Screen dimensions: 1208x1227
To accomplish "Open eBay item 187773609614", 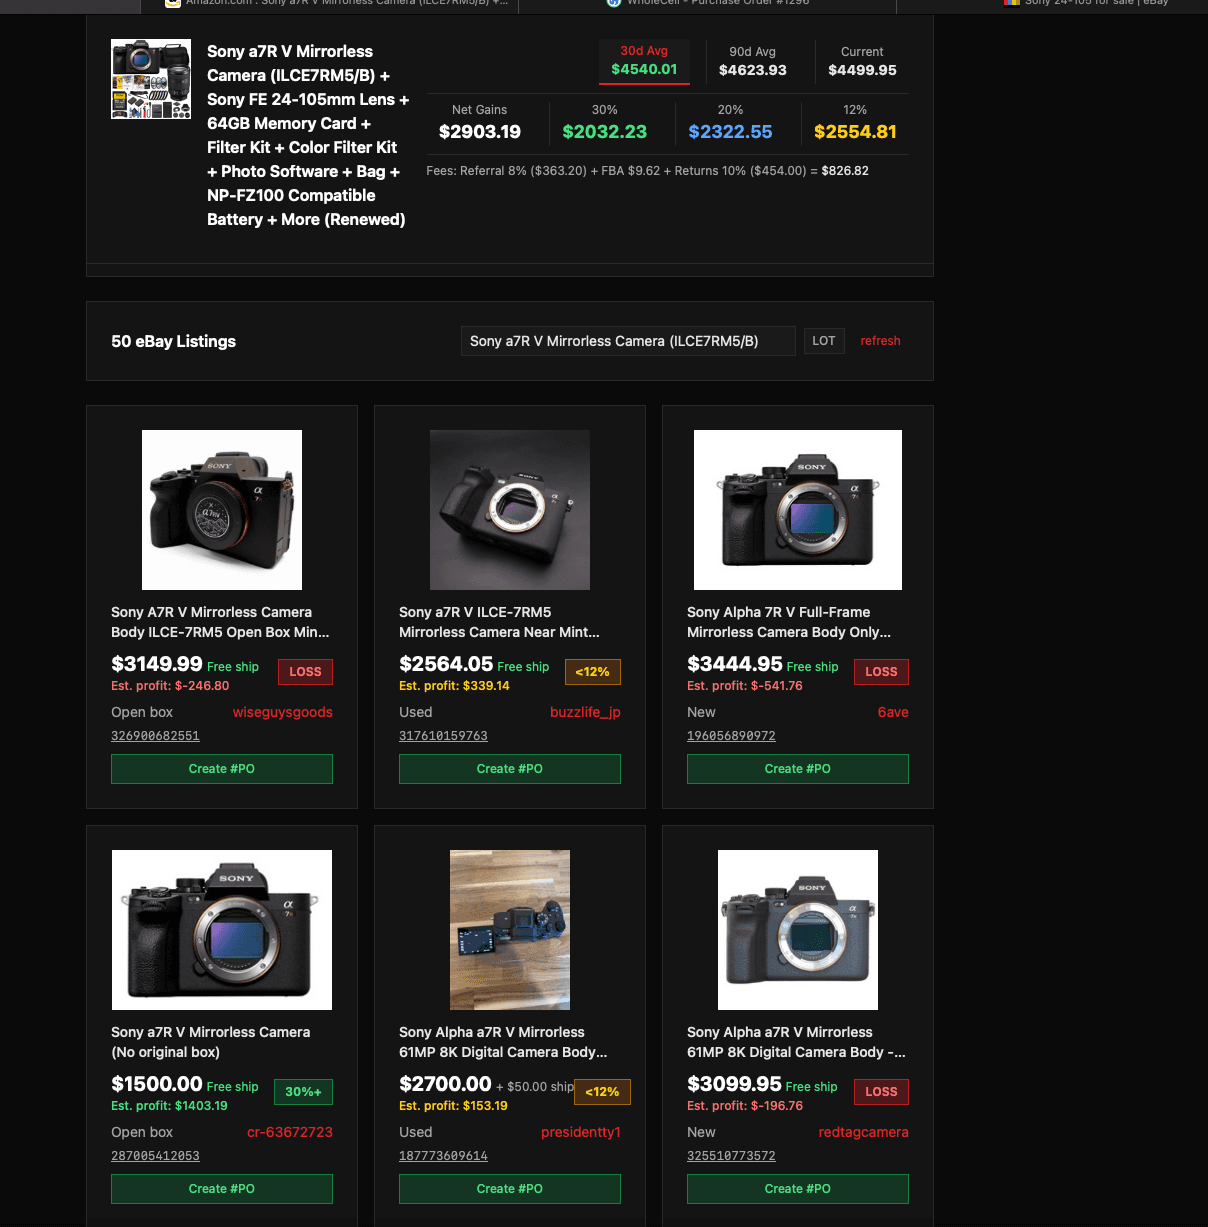I will 443,1156.
